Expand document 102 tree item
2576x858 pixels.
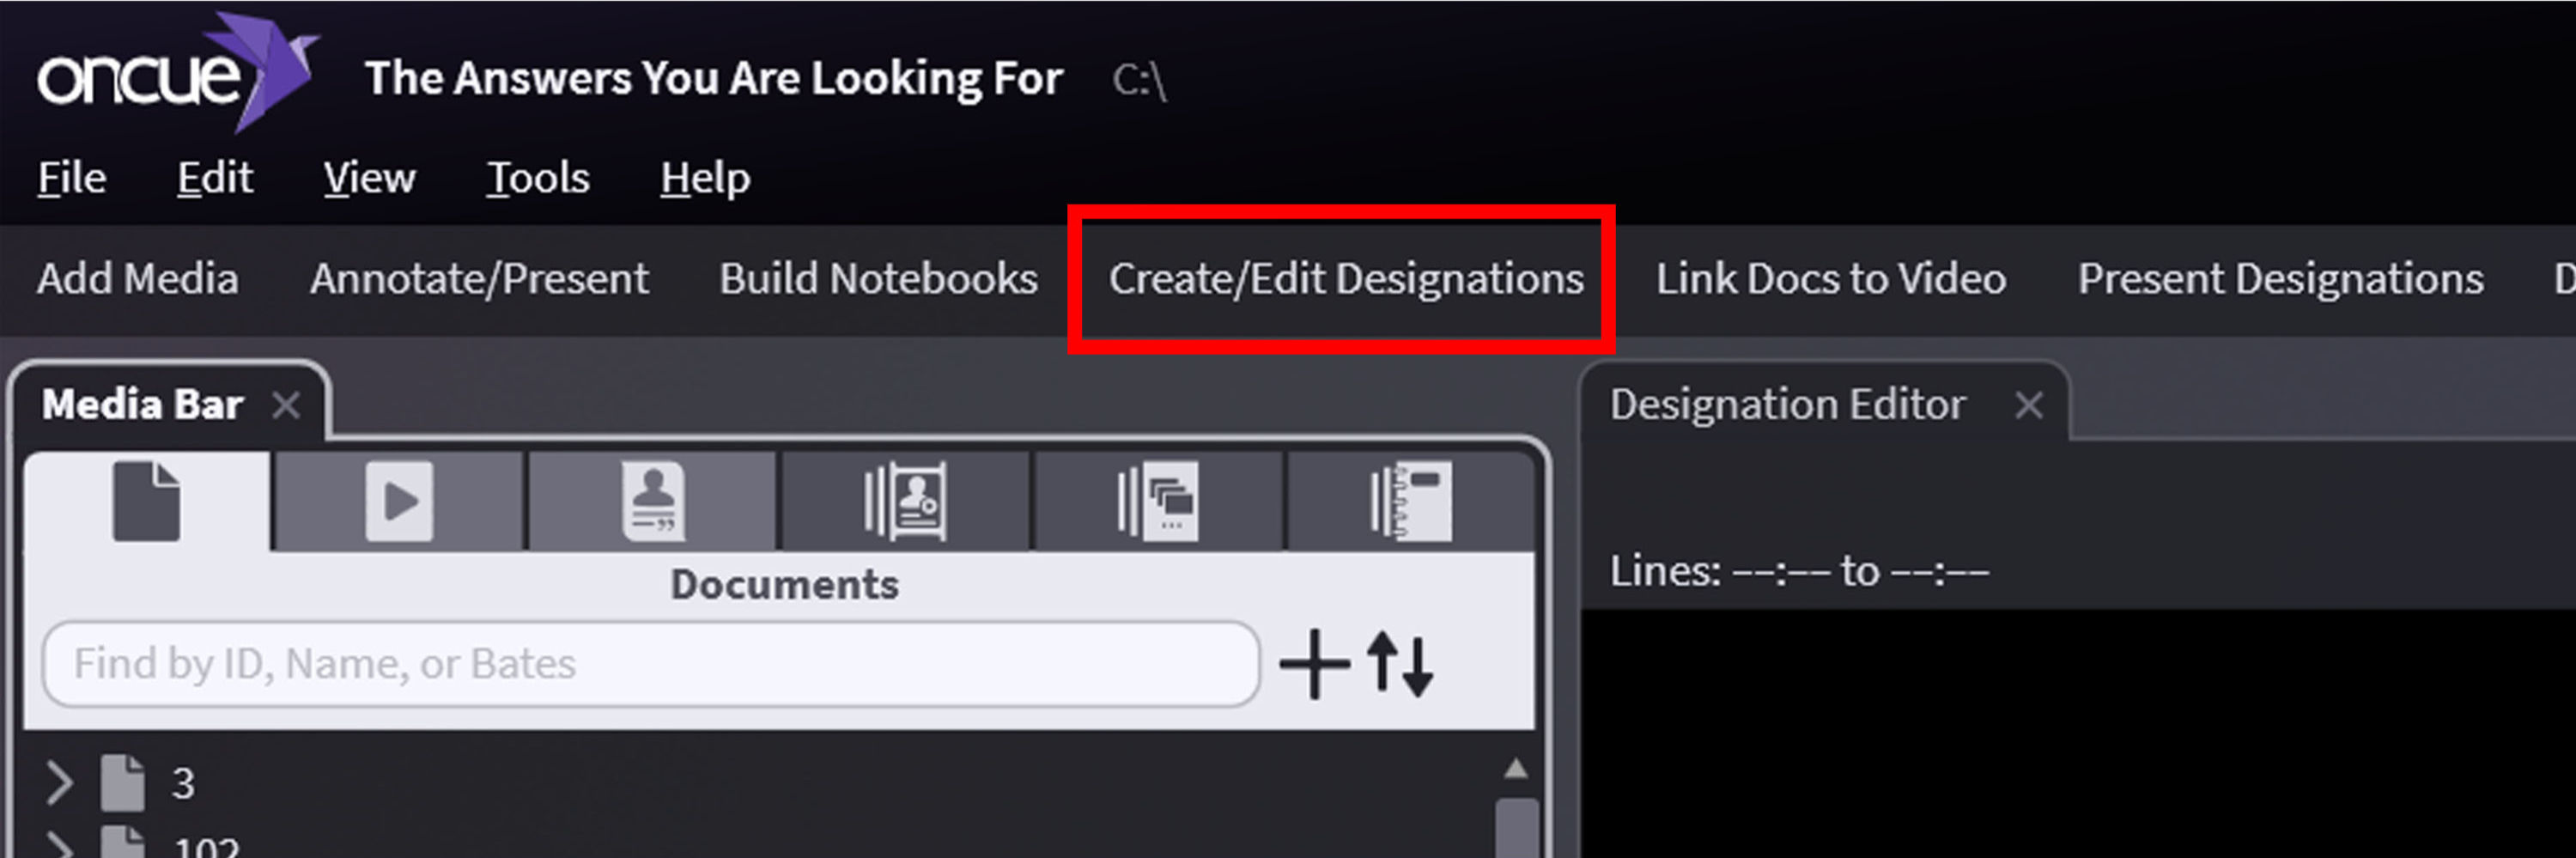59,846
